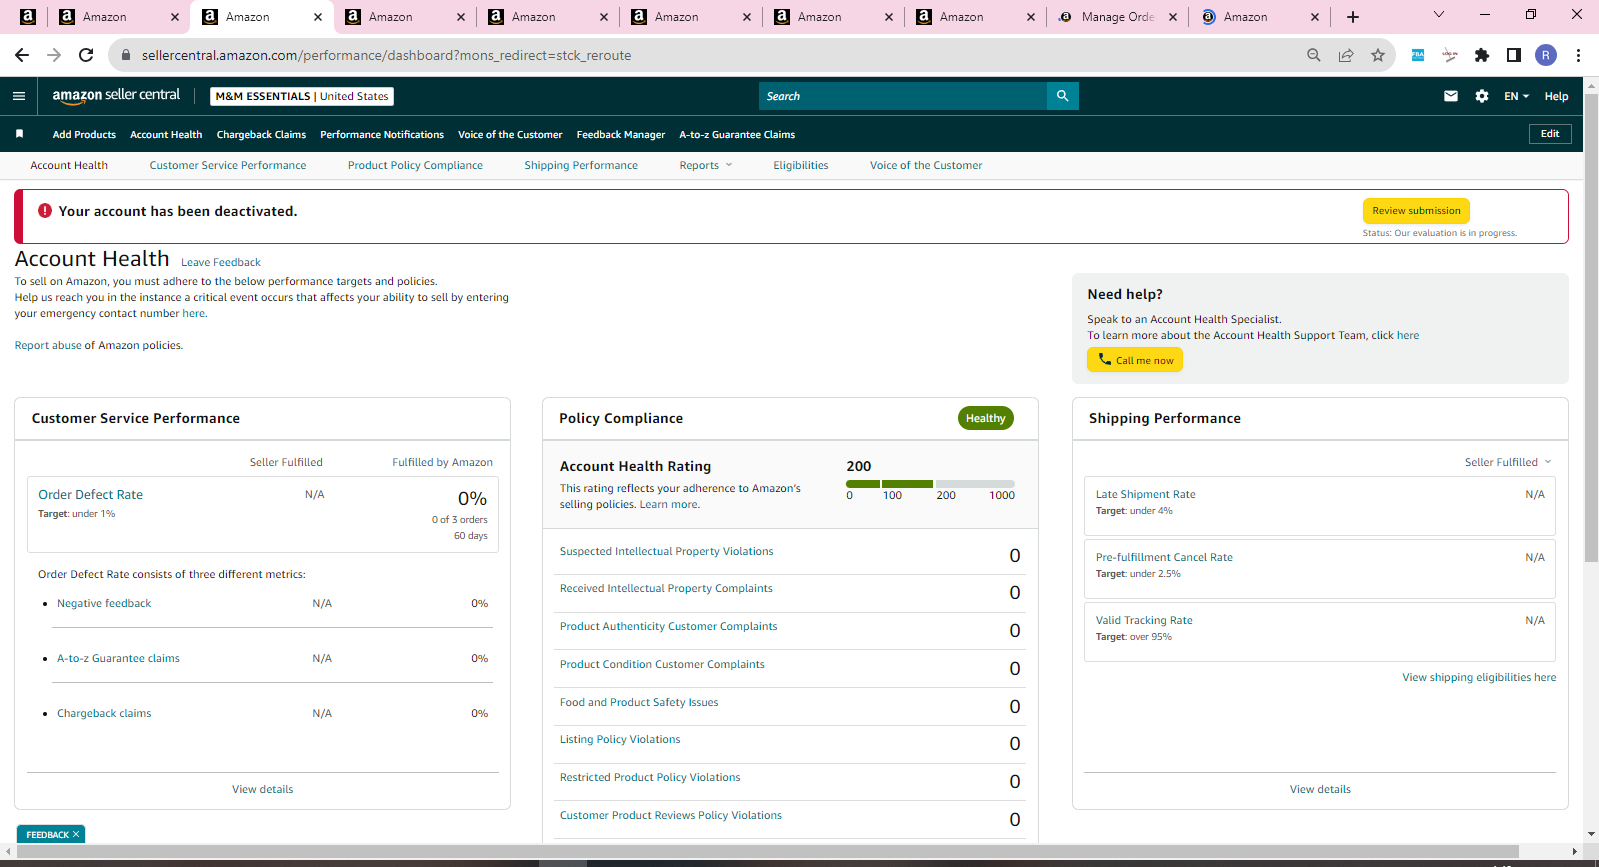1599x867 pixels.
Task: Click the Report abuse link
Action: (47, 345)
